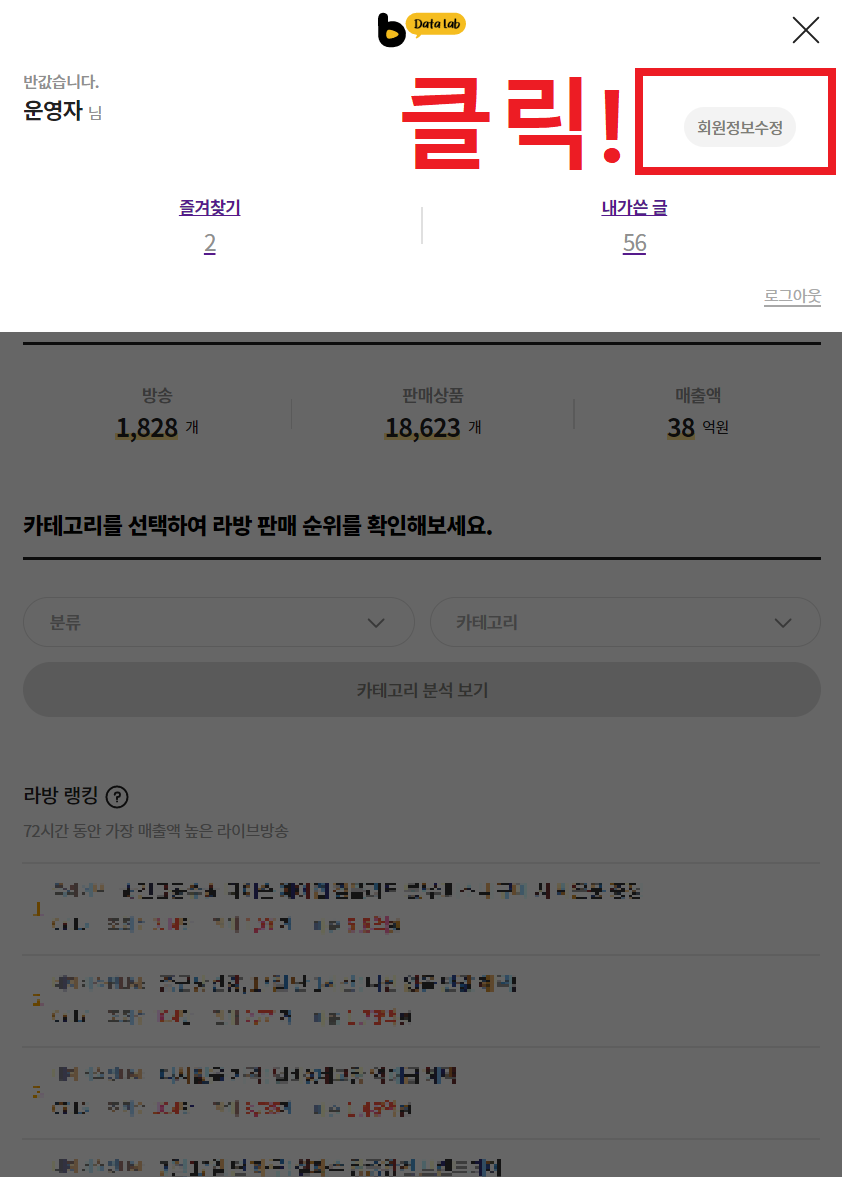Click the posts count 56
Viewport: 842px width, 1177px height.
point(634,243)
